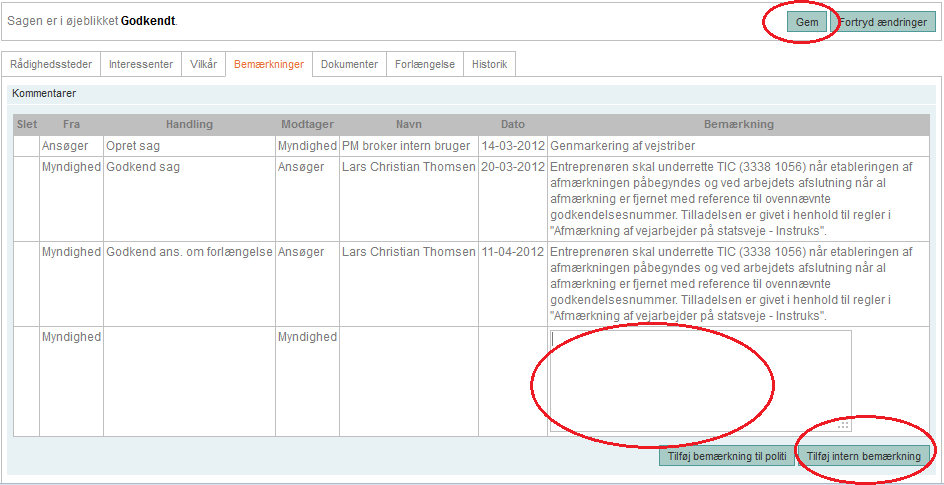Select the Handling column header
Viewport: 944px width, 485px height.
[189, 125]
